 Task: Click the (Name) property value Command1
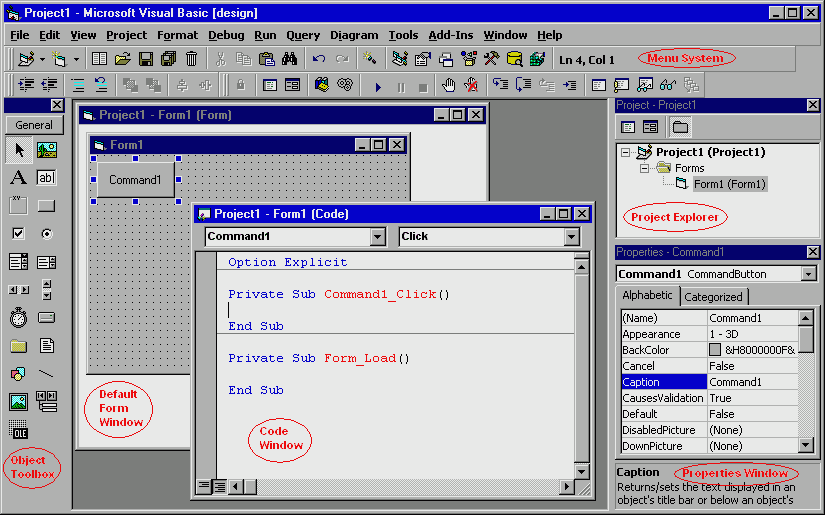coord(735,318)
